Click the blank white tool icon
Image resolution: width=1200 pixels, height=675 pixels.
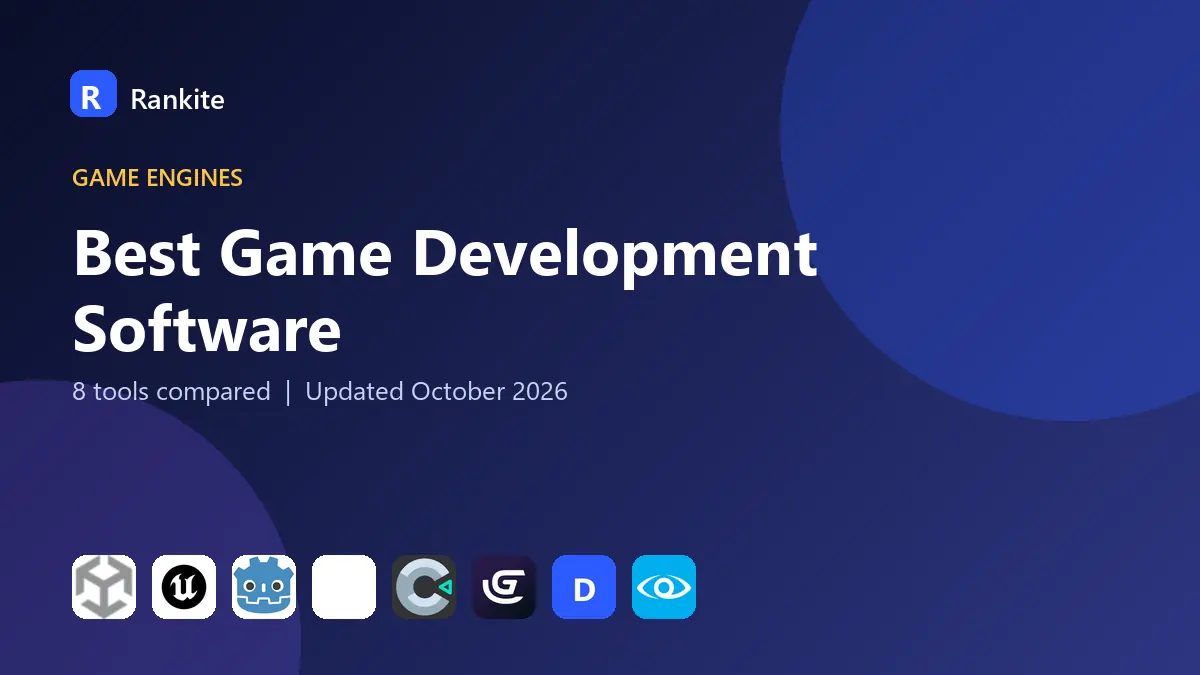tap(344, 587)
